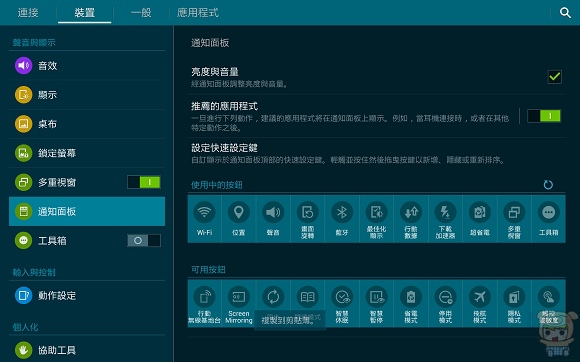Image resolution: width=580 pixels, height=362 pixels.
Task: Toggle the 亮度與音量 checkbox
Action: pyautogui.click(x=554, y=77)
